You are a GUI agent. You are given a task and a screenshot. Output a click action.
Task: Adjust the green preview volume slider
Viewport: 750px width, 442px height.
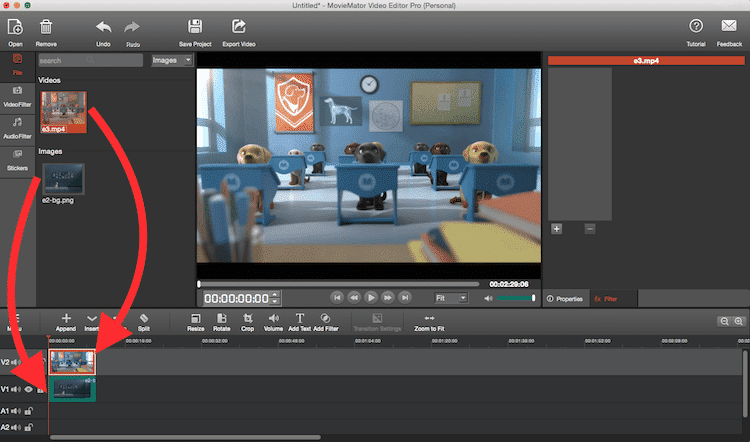click(x=516, y=298)
